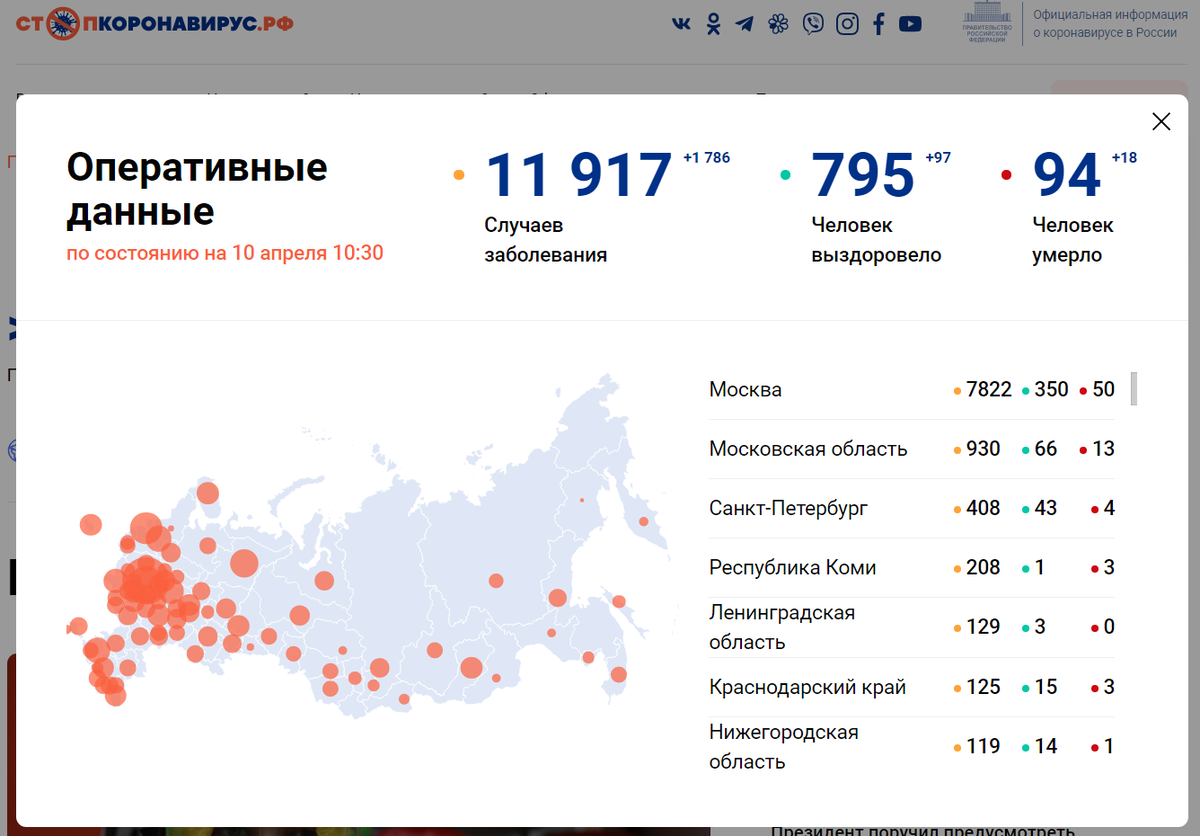The image size is (1200, 836).
Task: Click the recovered count 795
Action: pyautogui.click(x=863, y=175)
